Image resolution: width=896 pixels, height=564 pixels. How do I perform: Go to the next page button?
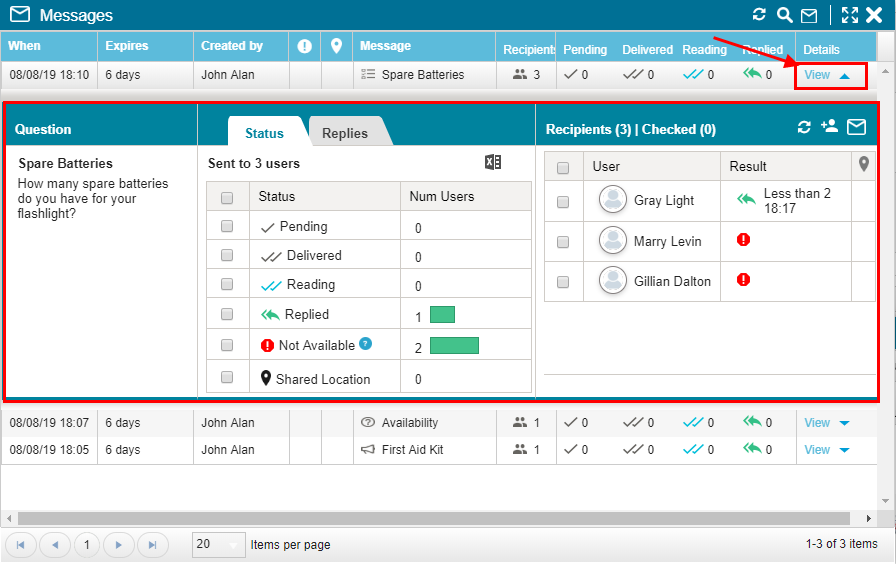coord(119,545)
